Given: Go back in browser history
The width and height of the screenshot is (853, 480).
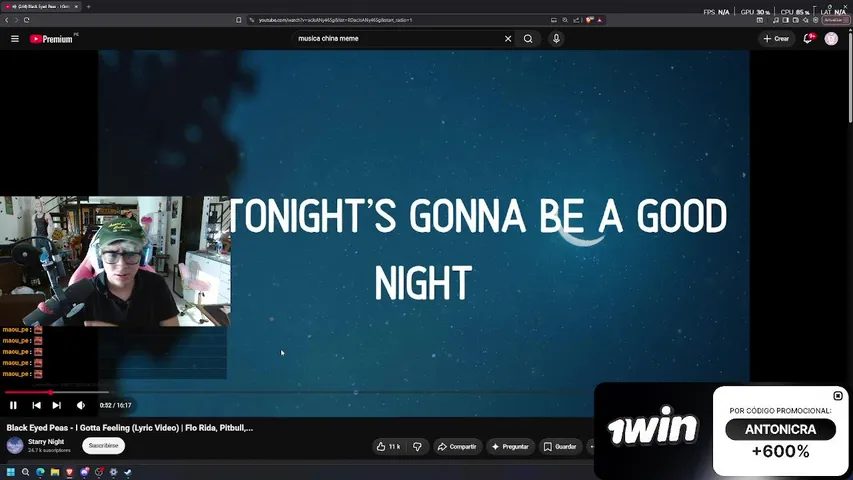Looking at the screenshot, I should pos(7,20).
